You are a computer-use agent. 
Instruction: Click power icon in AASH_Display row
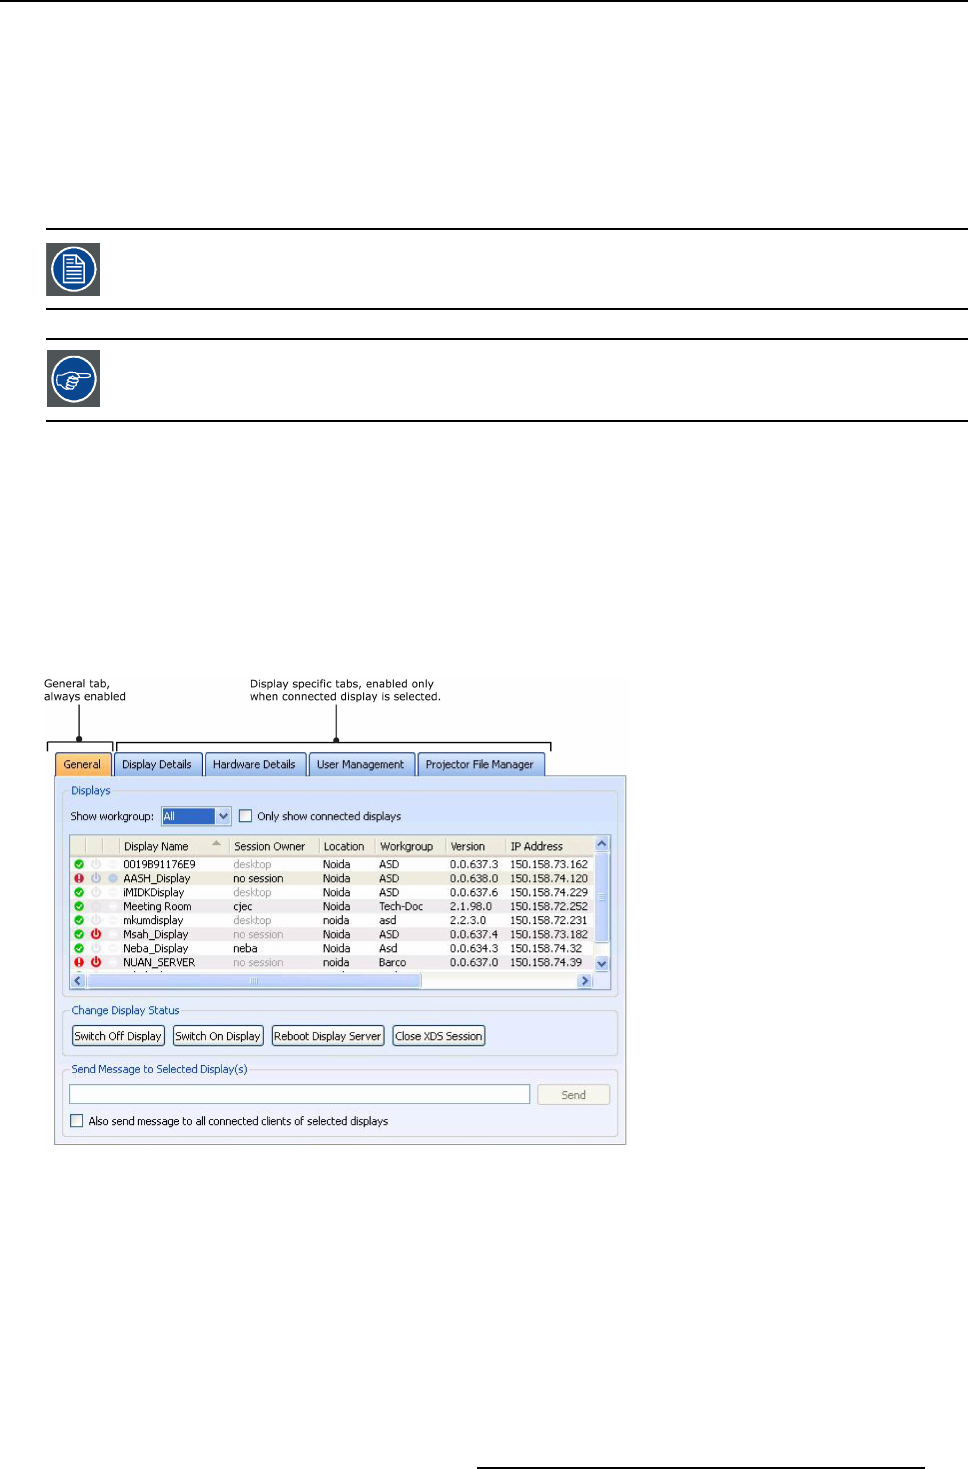coord(96,878)
